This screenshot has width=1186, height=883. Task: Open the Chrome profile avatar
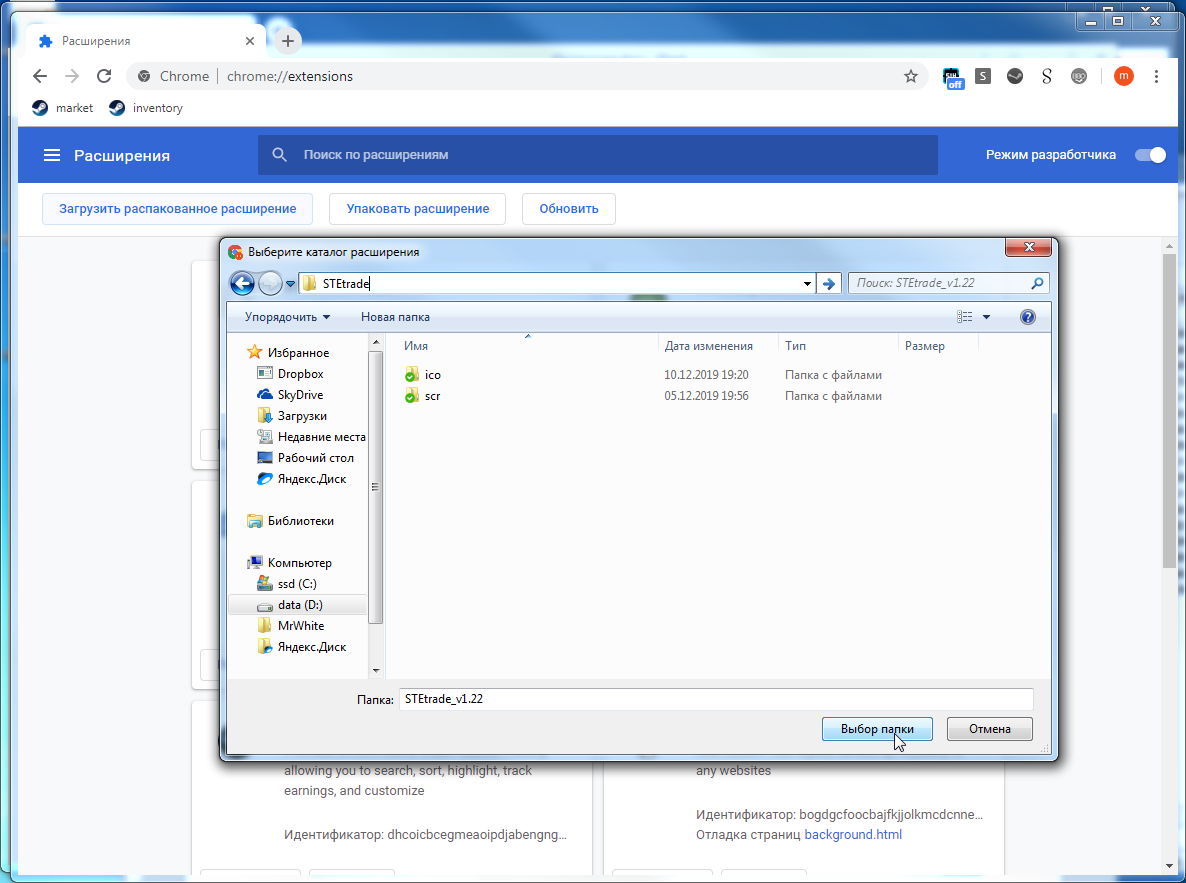click(x=1124, y=76)
